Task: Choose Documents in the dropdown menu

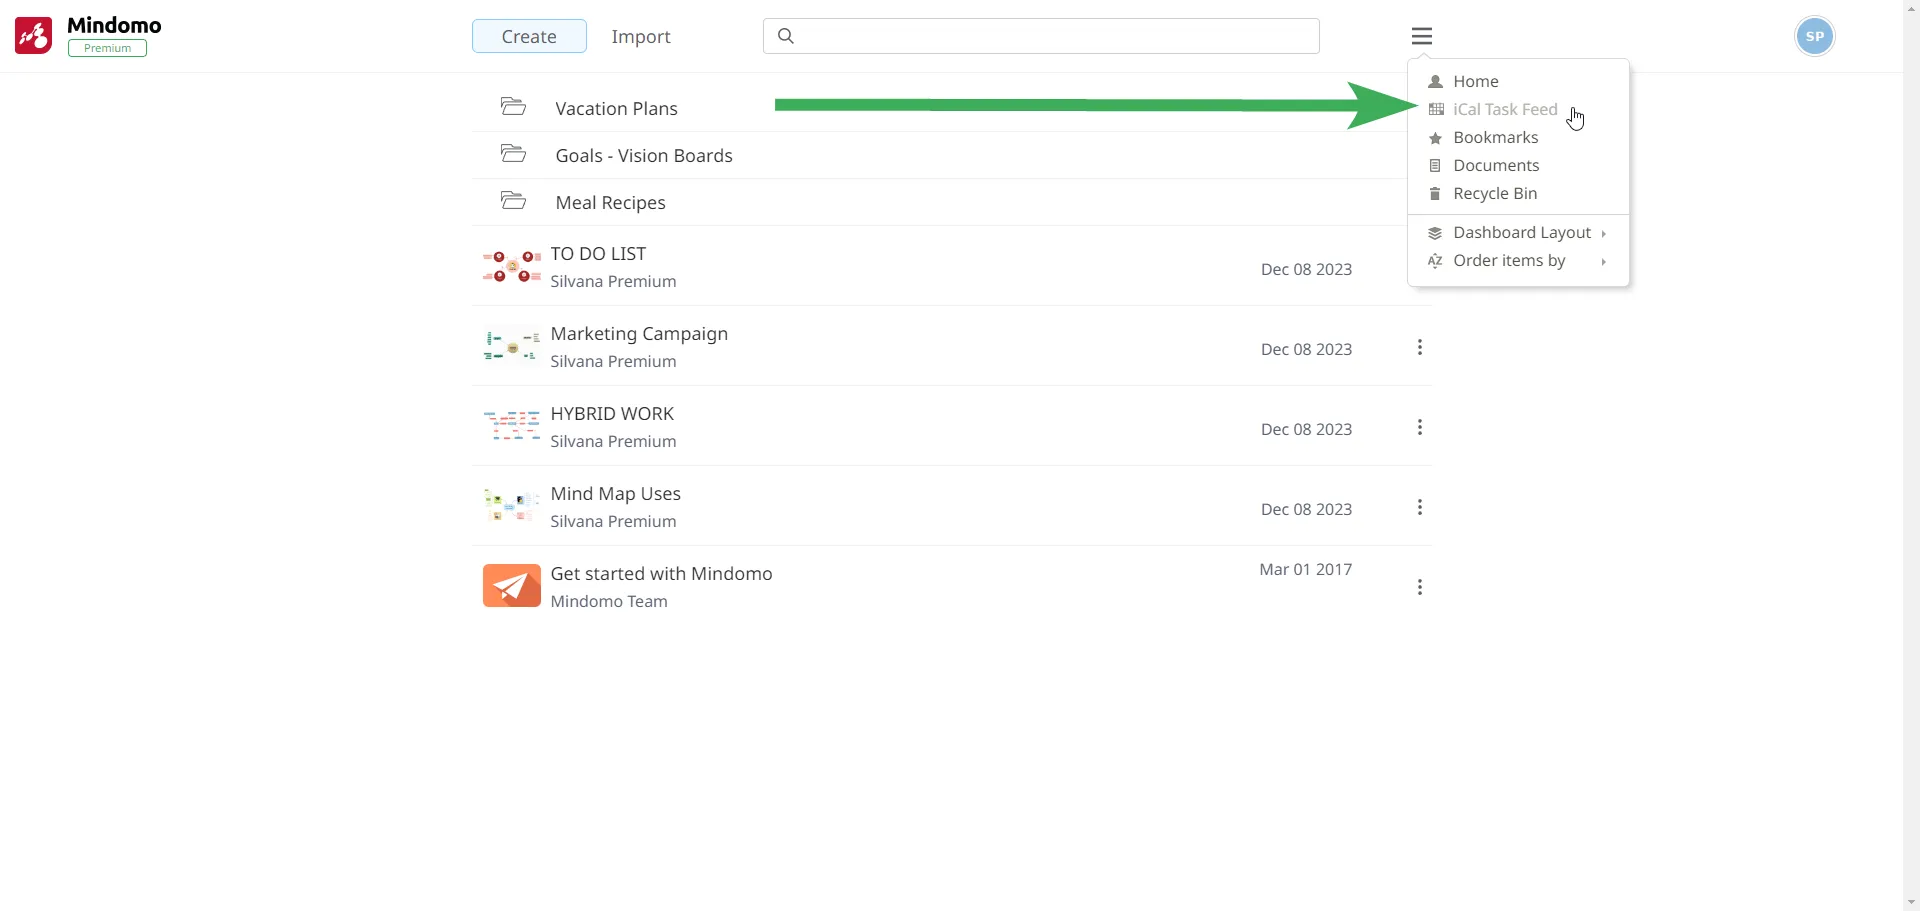Action: point(1495,166)
